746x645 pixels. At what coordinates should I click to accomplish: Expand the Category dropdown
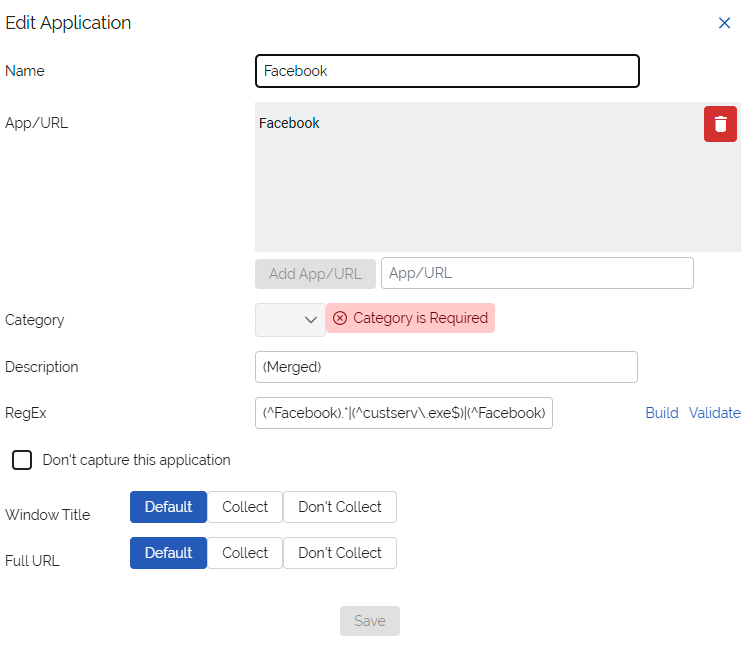coord(290,319)
